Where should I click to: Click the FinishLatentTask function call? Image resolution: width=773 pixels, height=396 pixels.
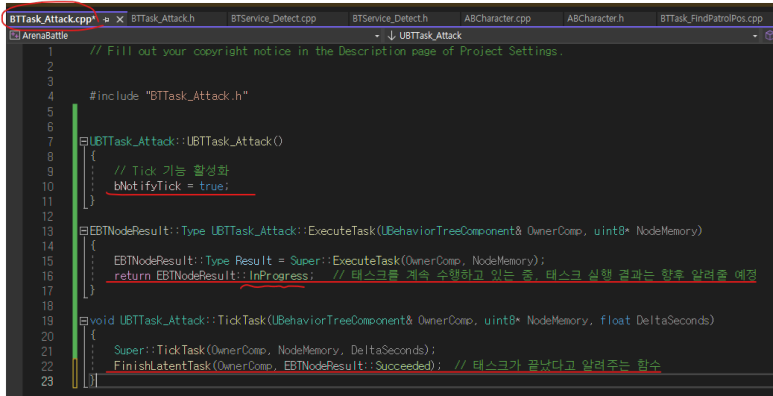pyautogui.click(x=162, y=366)
